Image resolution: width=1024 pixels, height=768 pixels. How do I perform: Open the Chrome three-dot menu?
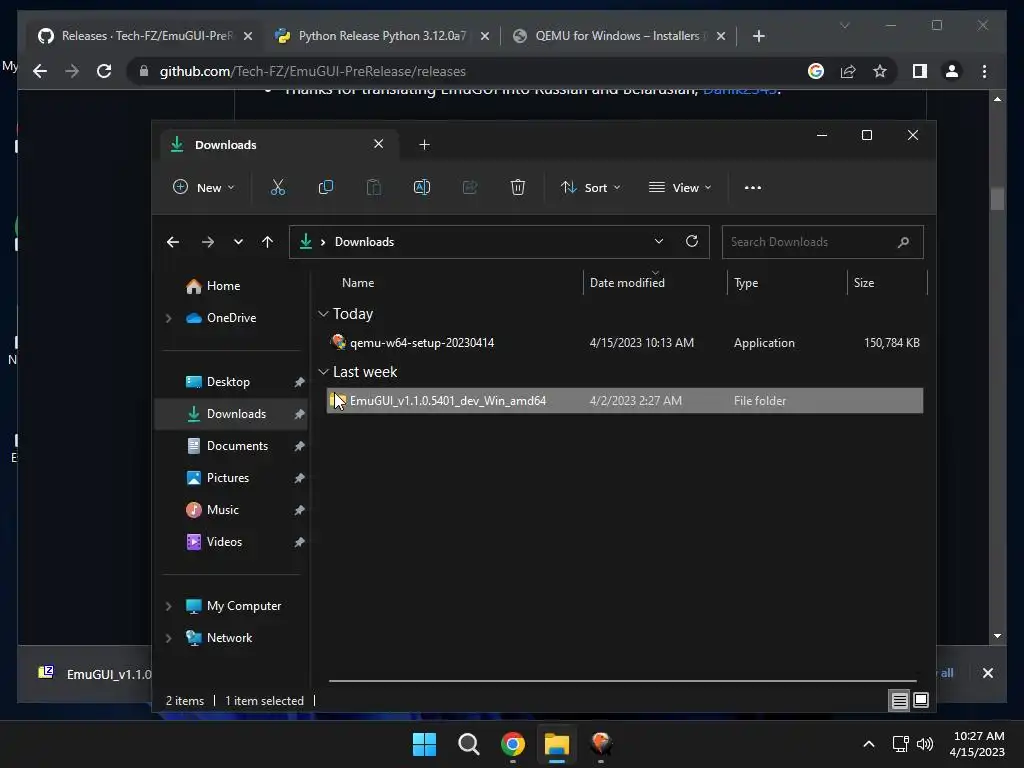(x=984, y=71)
